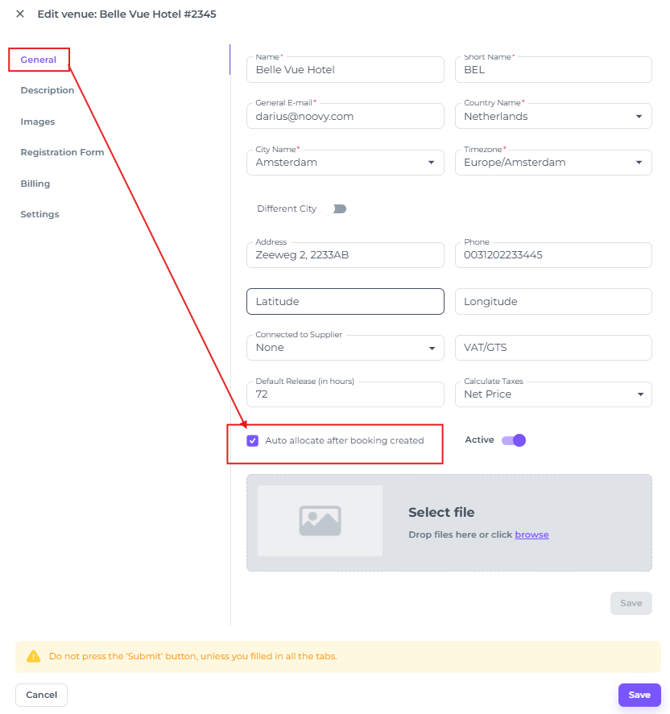Switch to the Description tab
The height and width of the screenshot is (714, 670).
pos(47,91)
